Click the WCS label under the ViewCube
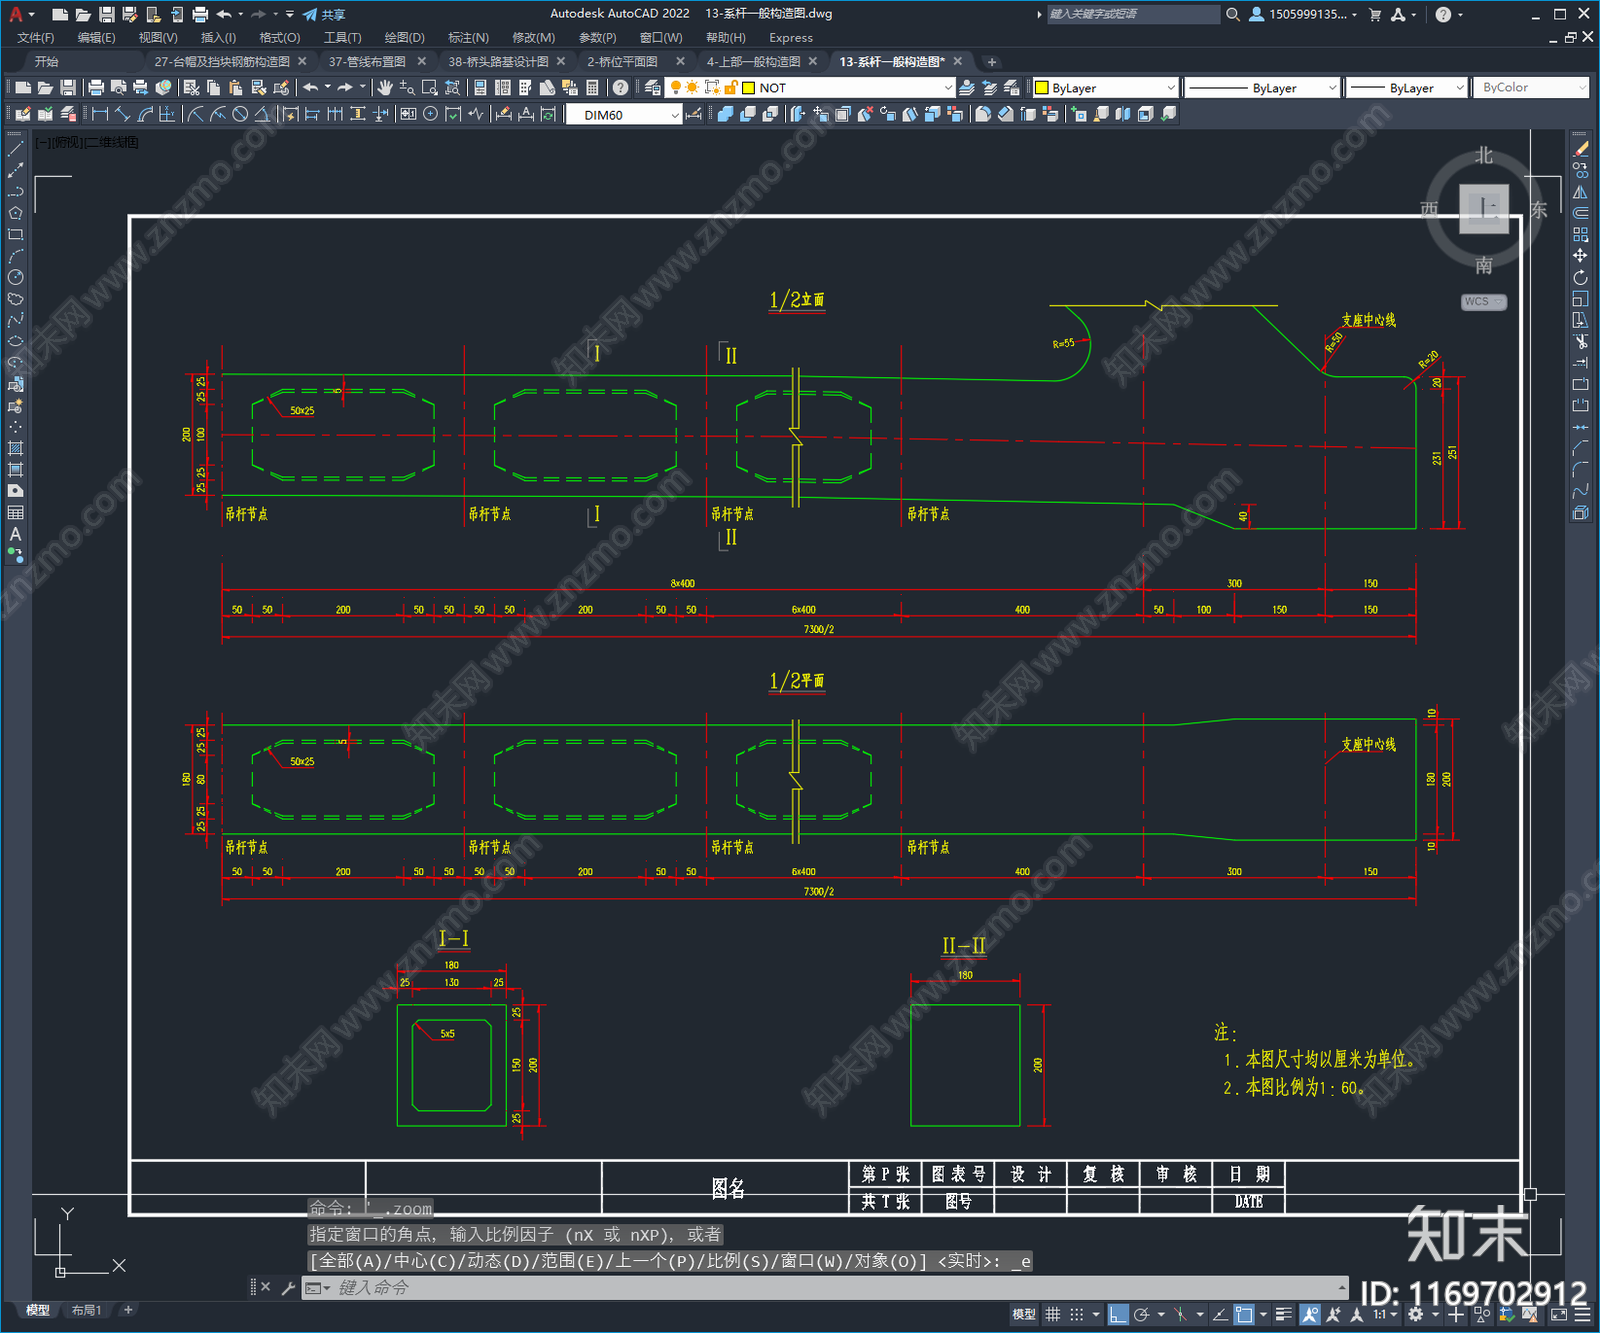 [1477, 301]
